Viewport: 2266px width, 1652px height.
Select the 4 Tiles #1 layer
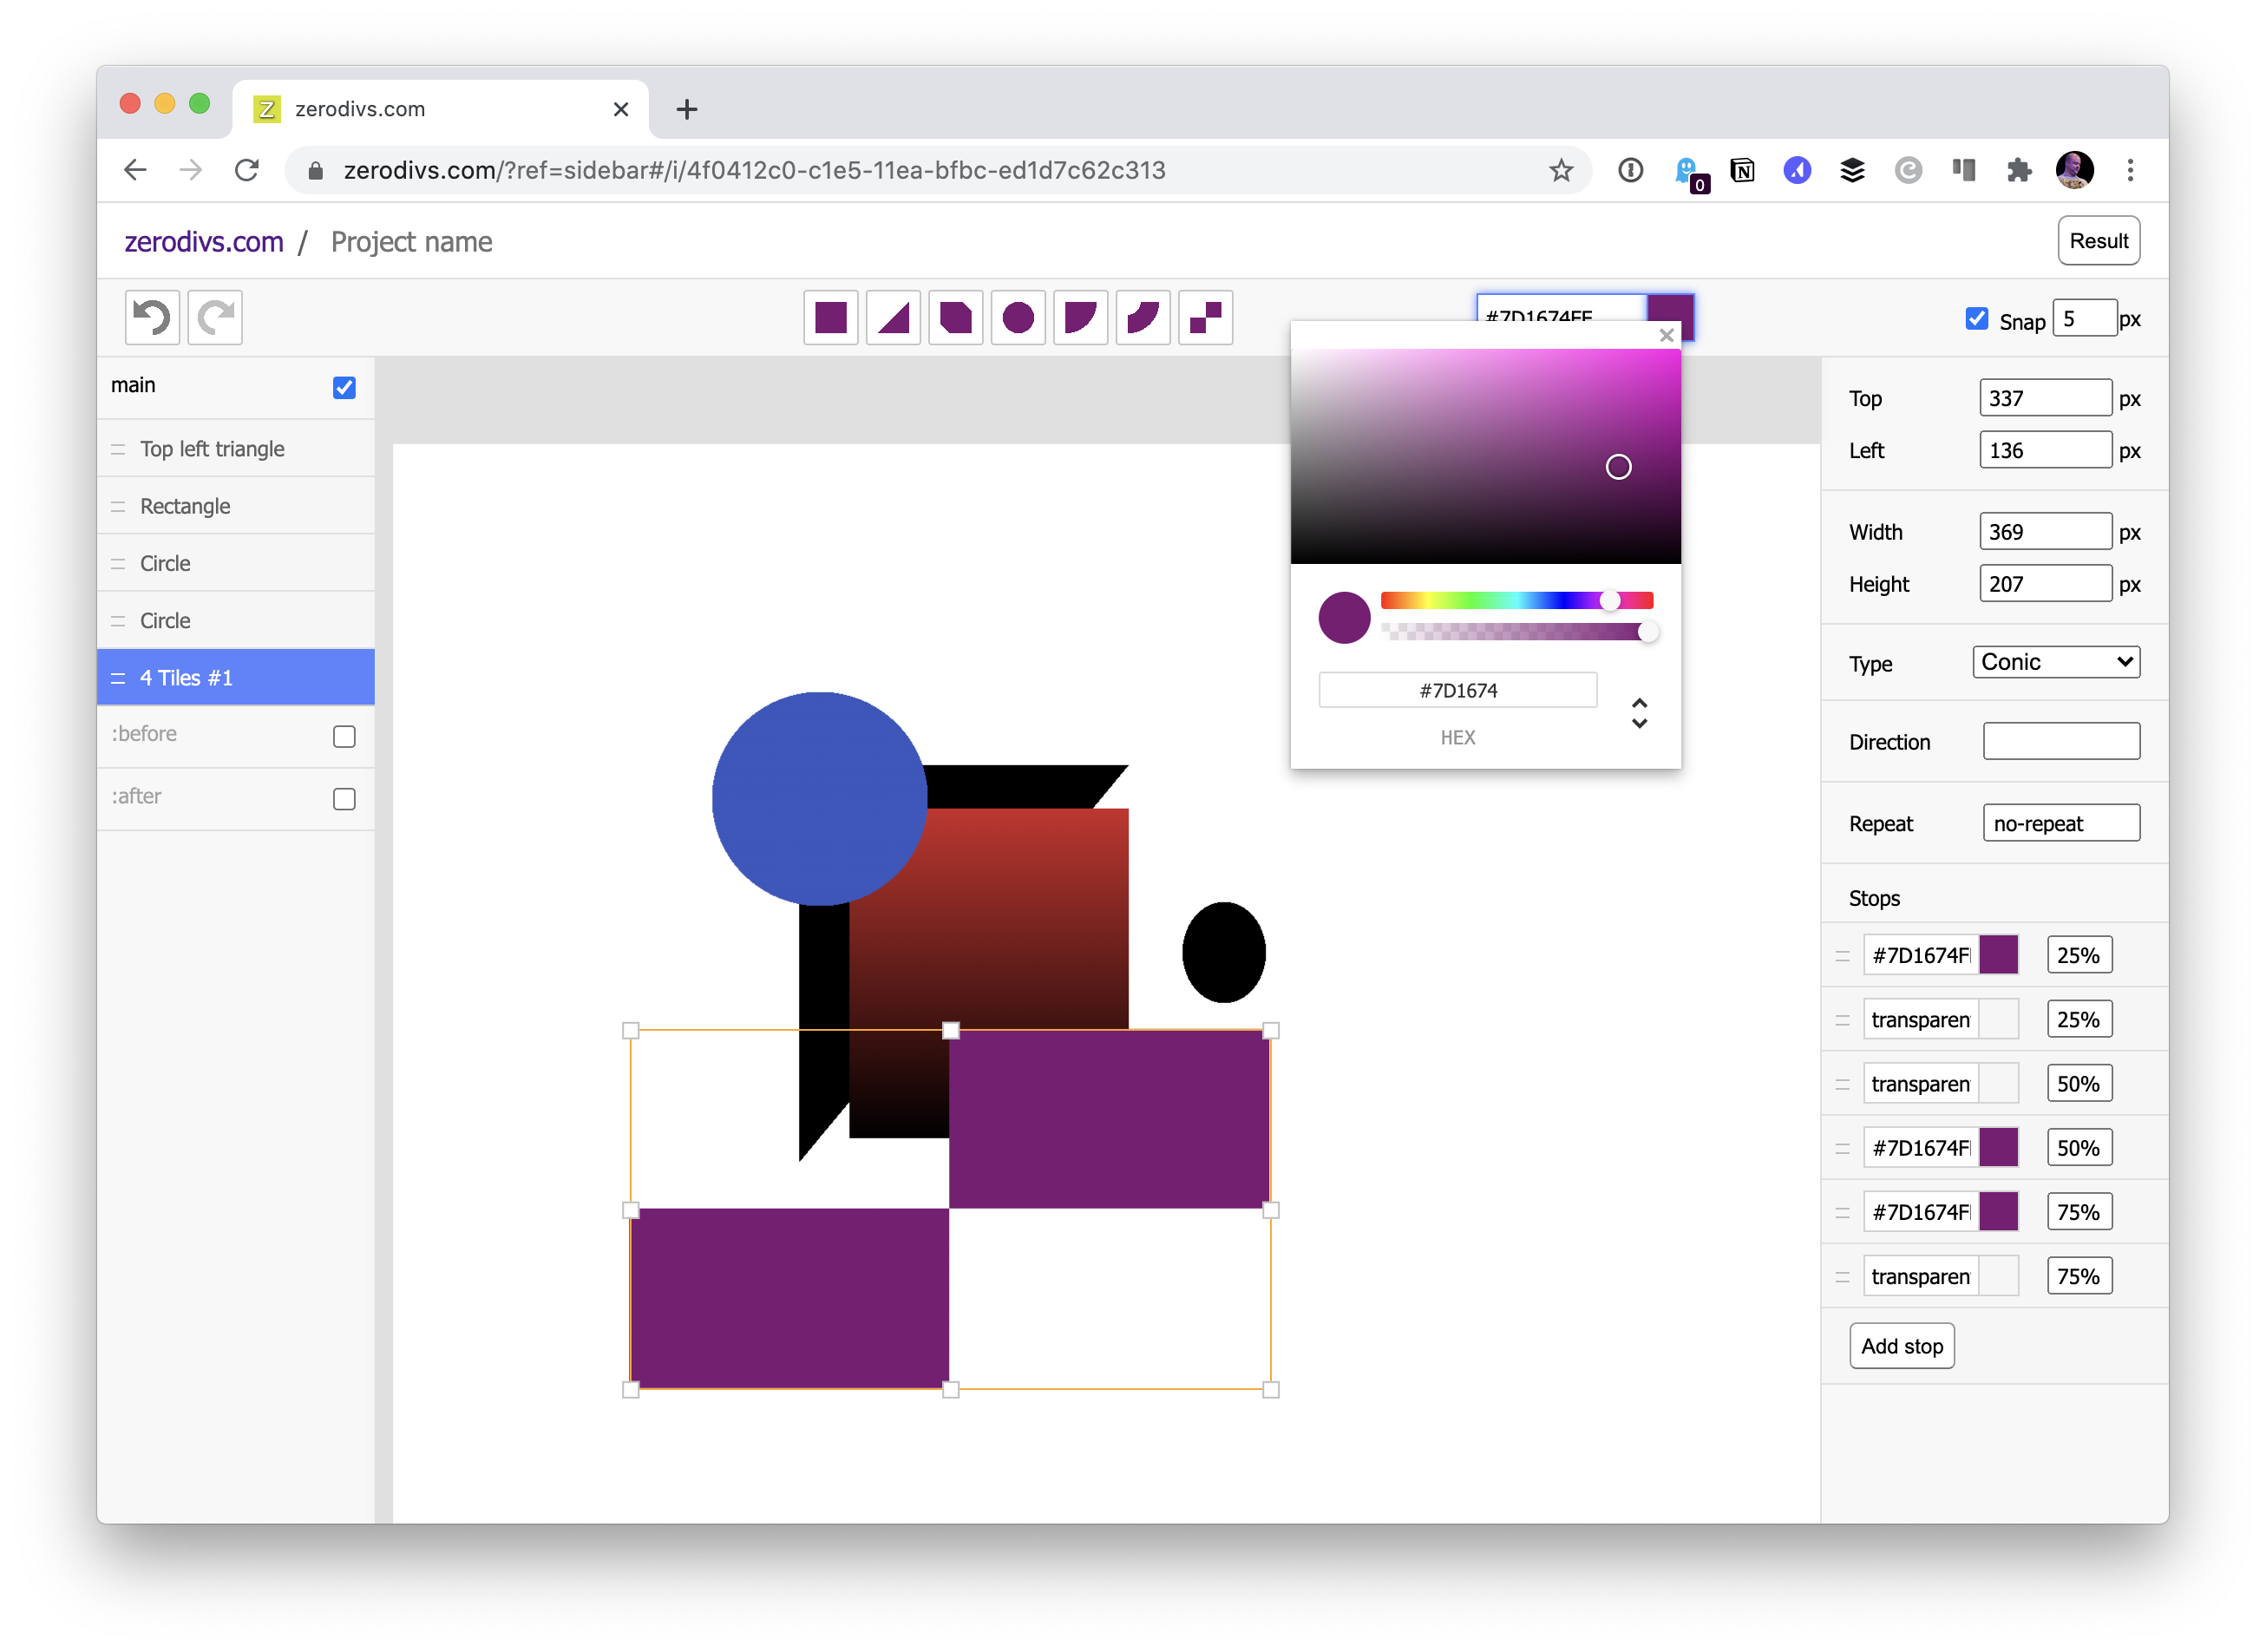[235, 677]
